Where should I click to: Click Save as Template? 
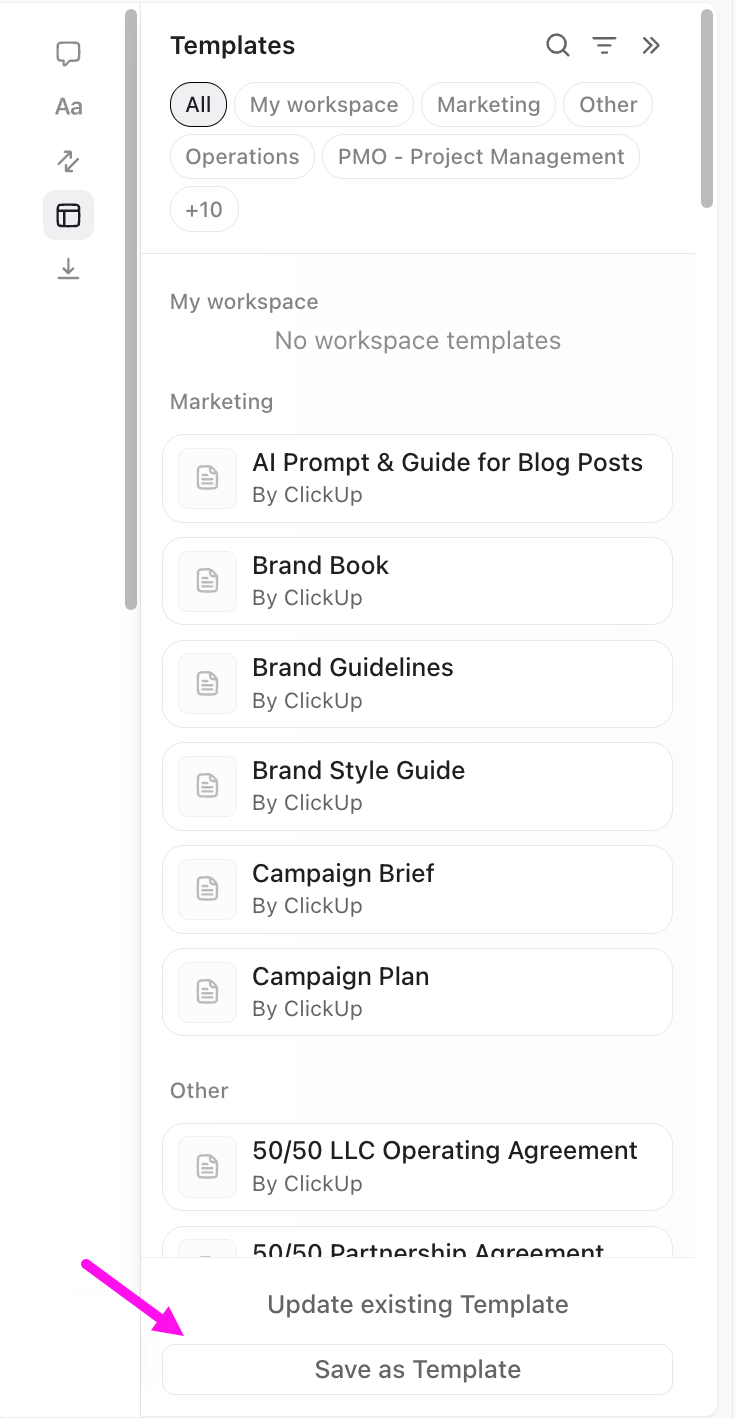coord(417,1369)
